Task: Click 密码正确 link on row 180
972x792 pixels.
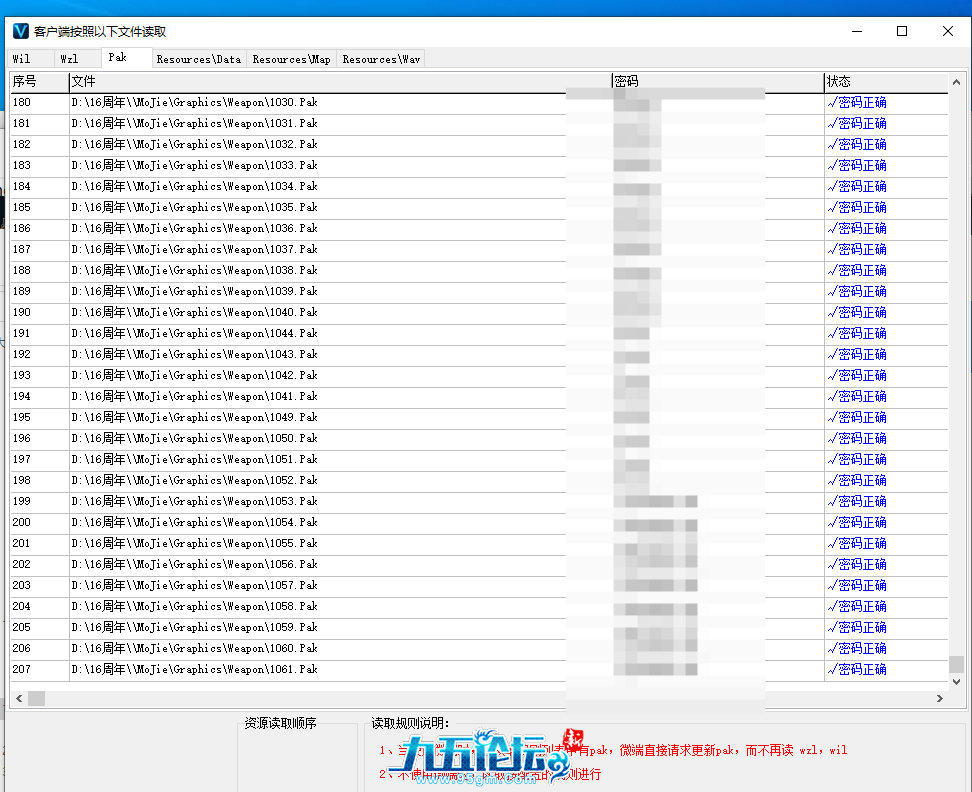Action: click(857, 101)
